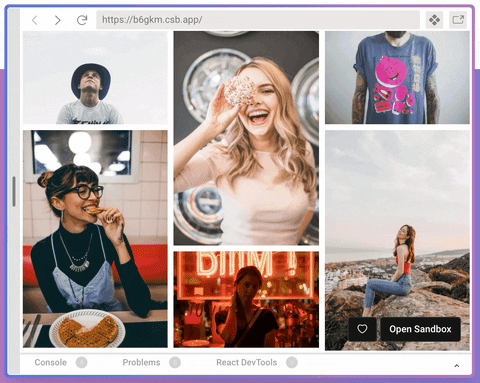
Task: Click the Console count badge
Action: coord(81,362)
